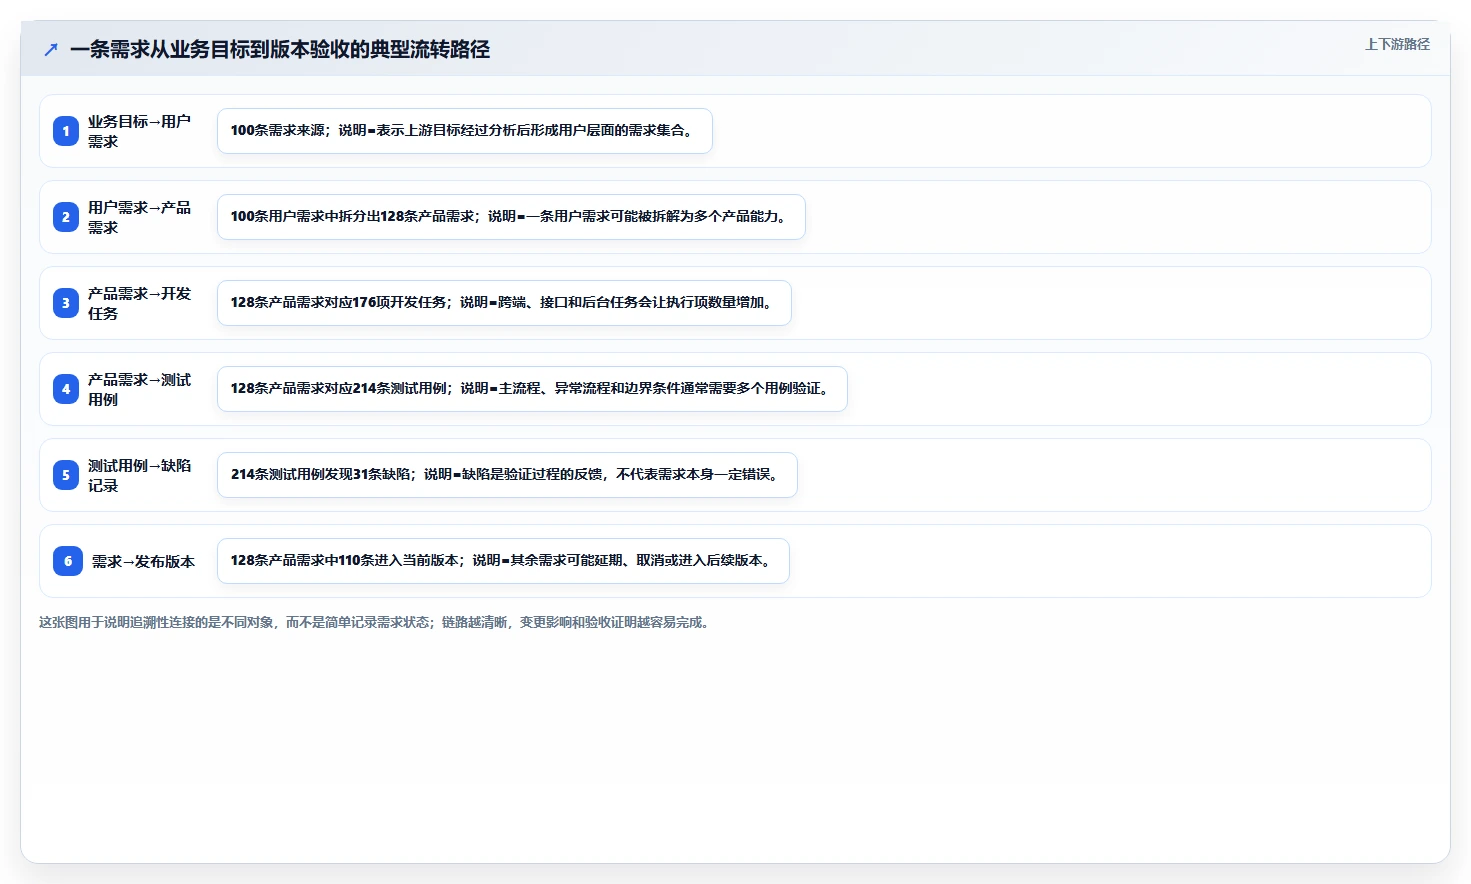The height and width of the screenshot is (884, 1471).
Task: Click the arrow icon beside the title
Action: point(51,49)
